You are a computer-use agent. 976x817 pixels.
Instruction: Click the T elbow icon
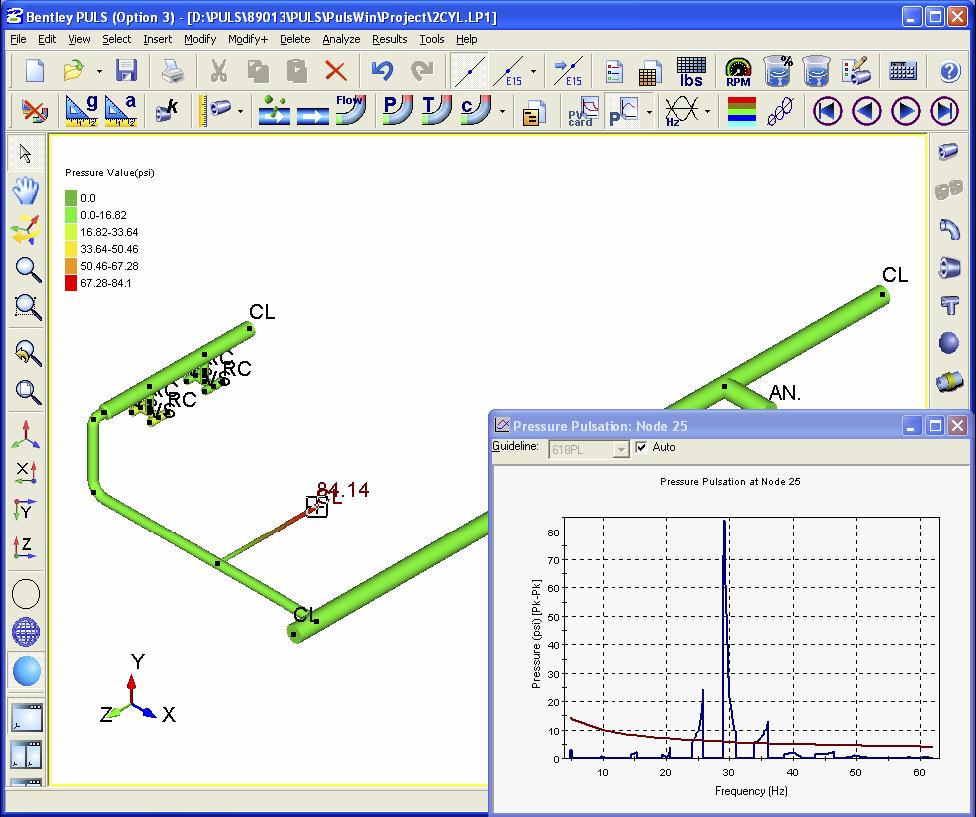[x=436, y=110]
